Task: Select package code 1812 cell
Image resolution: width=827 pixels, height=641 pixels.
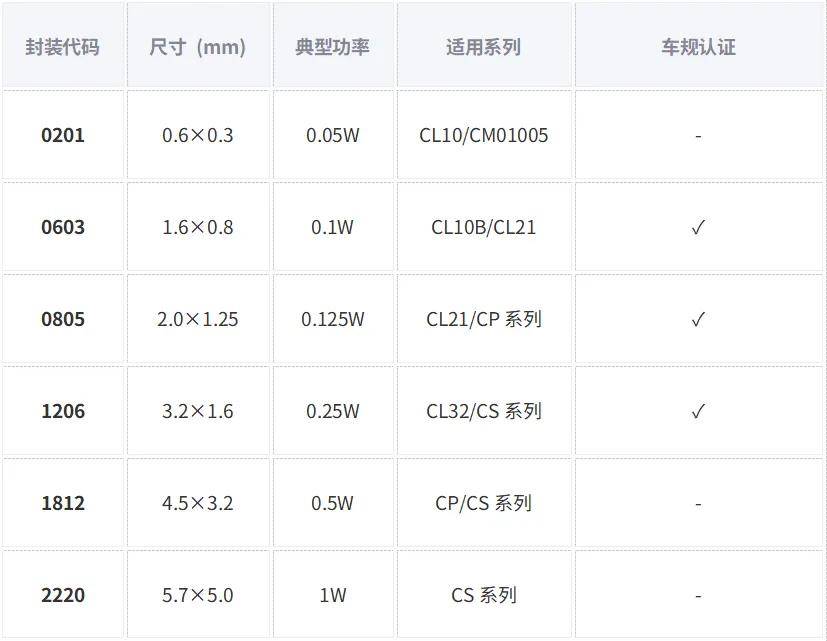Action: (x=63, y=503)
